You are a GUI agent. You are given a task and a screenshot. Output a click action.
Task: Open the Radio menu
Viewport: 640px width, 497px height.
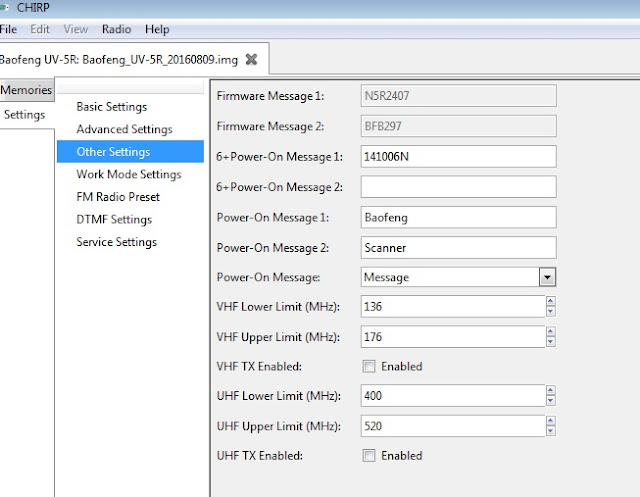(x=116, y=29)
